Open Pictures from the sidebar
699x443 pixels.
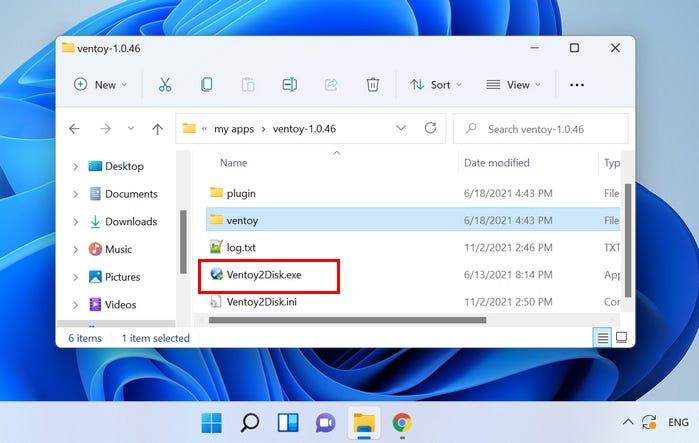(115, 277)
